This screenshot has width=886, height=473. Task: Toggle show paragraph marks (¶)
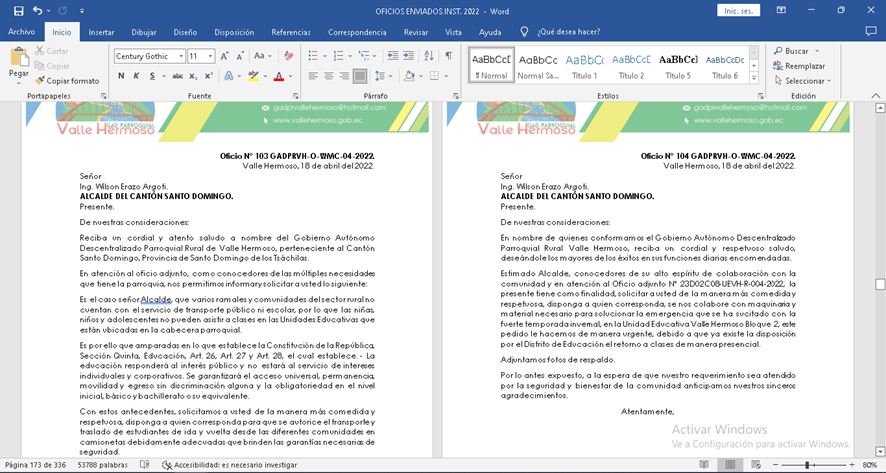tap(449, 56)
